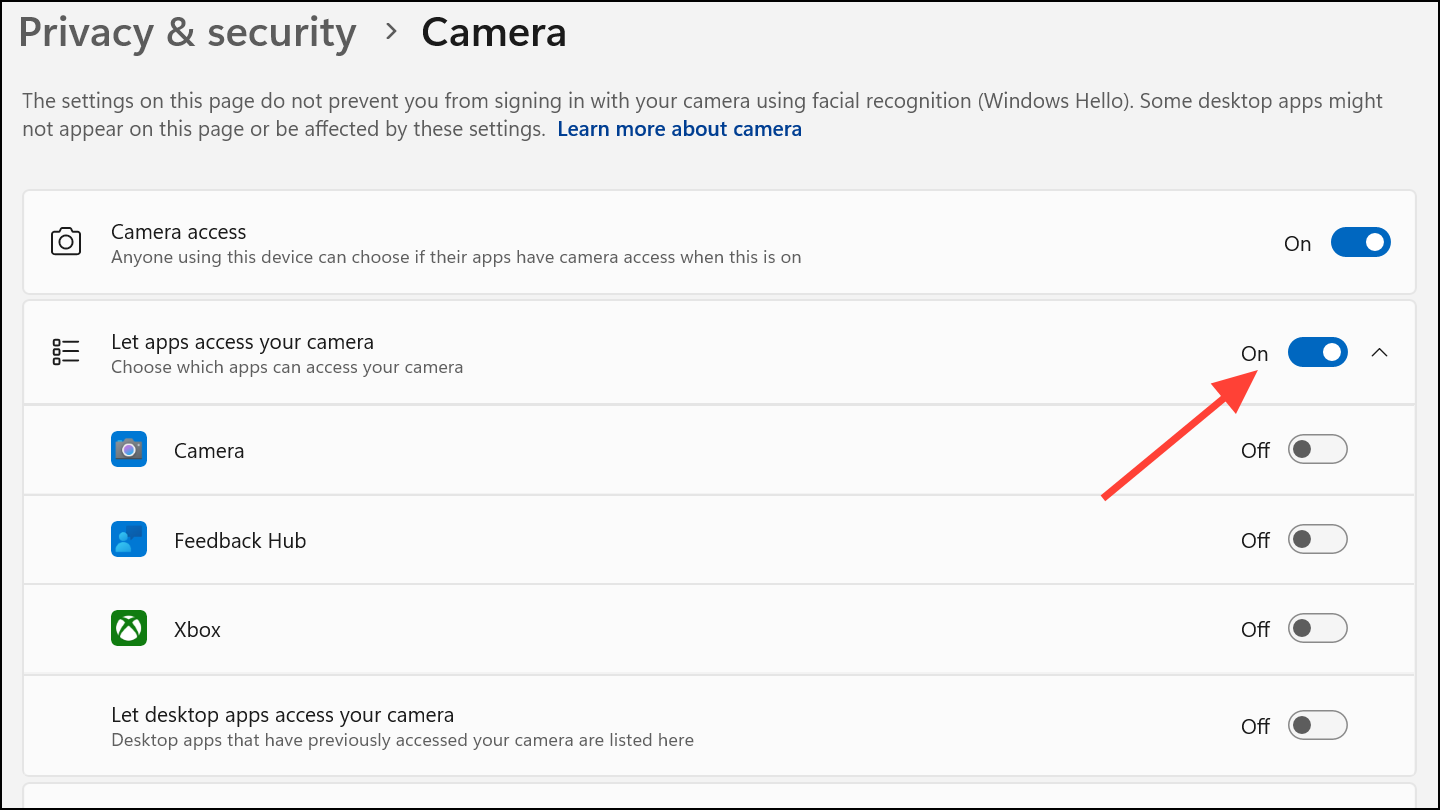Go back to Privacy & security breadcrumb
The image size is (1440, 810).
[x=187, y=33]
